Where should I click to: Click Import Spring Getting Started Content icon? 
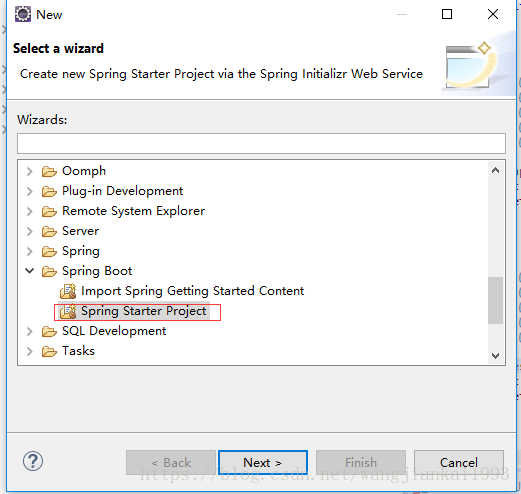coord(68,291)
